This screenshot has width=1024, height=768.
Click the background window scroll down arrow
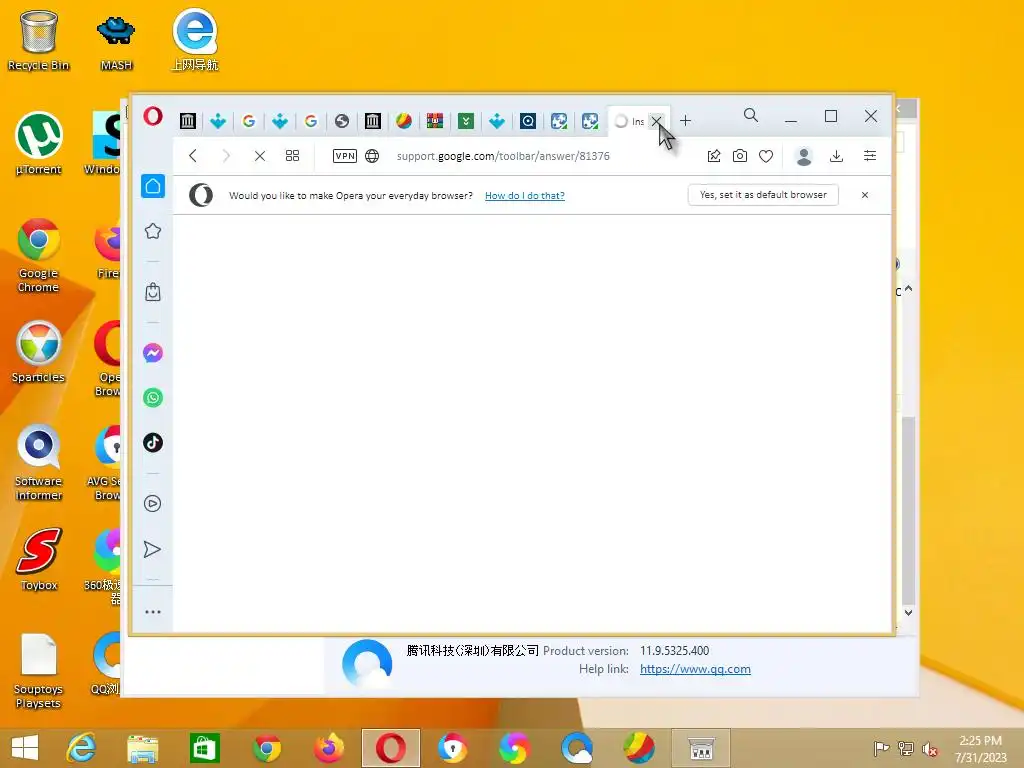908,613
